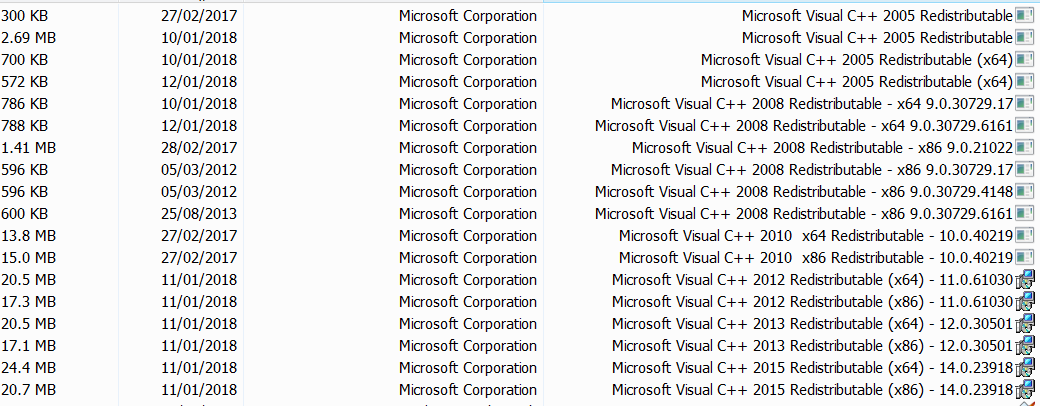Click the icon of the 700 KB Visual C++ 2005 (x64) entry
The height and width of the screenshot is (406, 1040).
1025,60
